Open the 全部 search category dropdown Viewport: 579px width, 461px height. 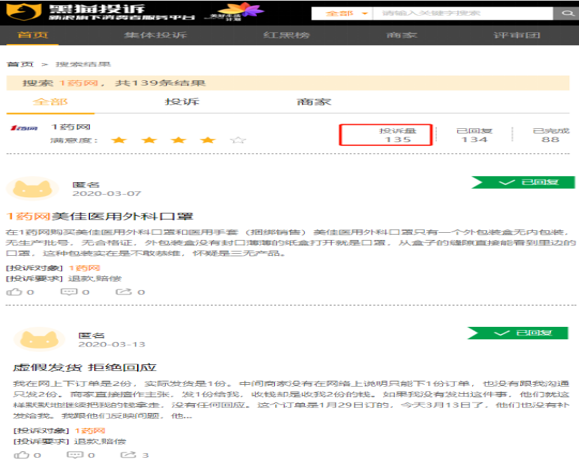tap(342, 14)
